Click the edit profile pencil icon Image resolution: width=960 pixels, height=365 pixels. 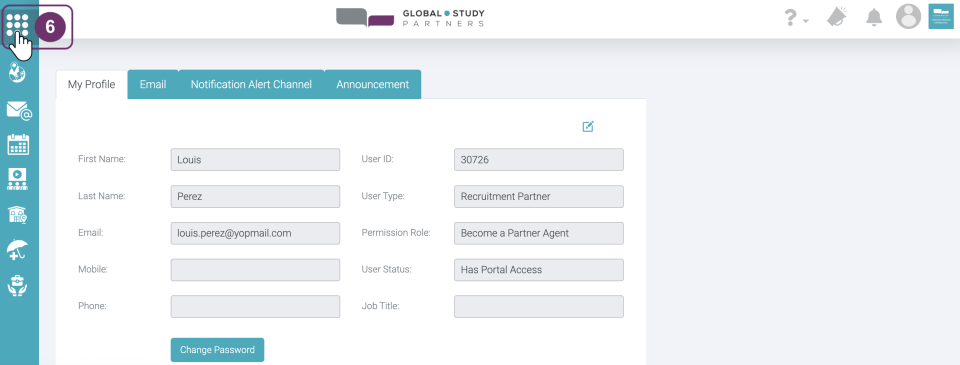588,127
